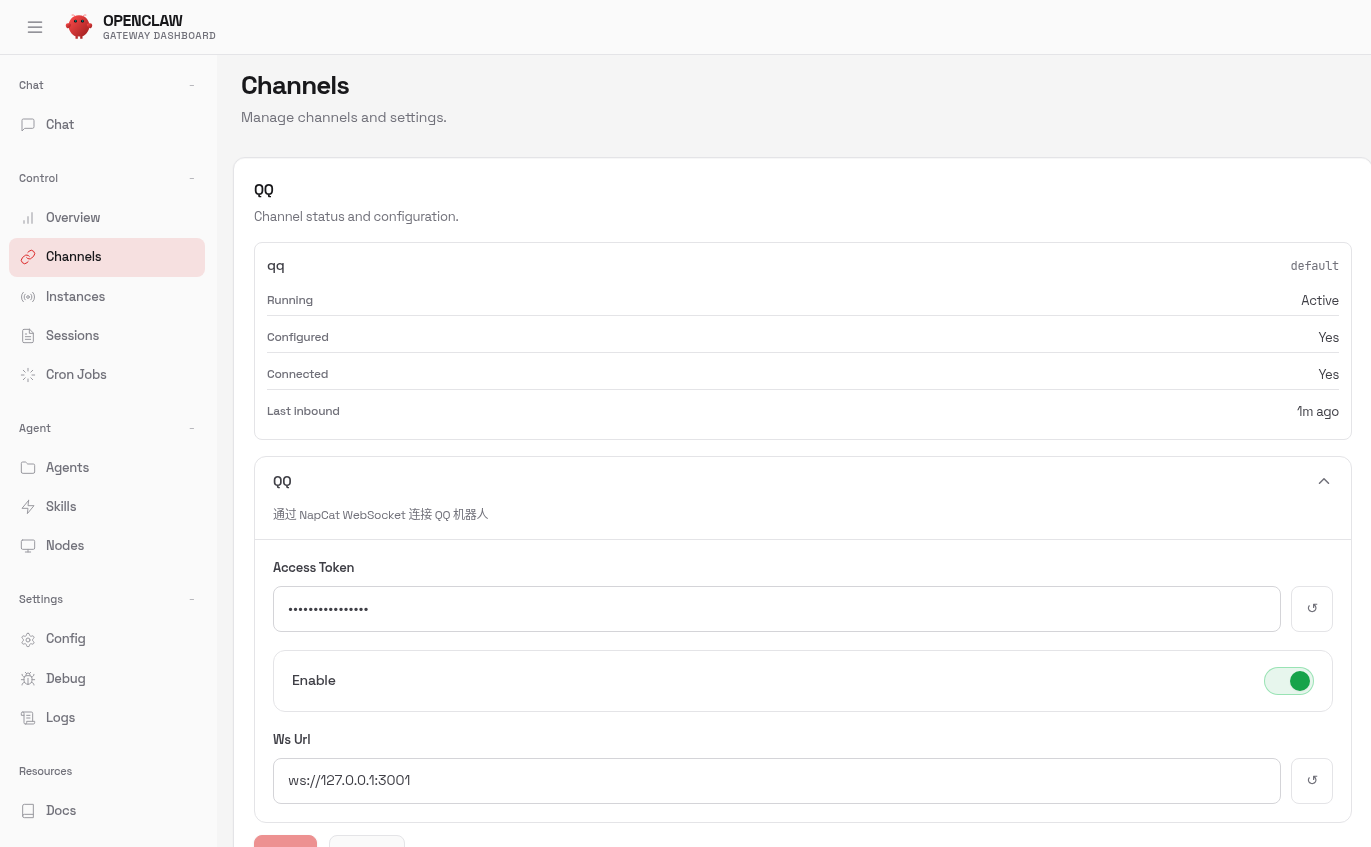
Task: Click the Channels link icon
Action: click(x=28, y=257)
